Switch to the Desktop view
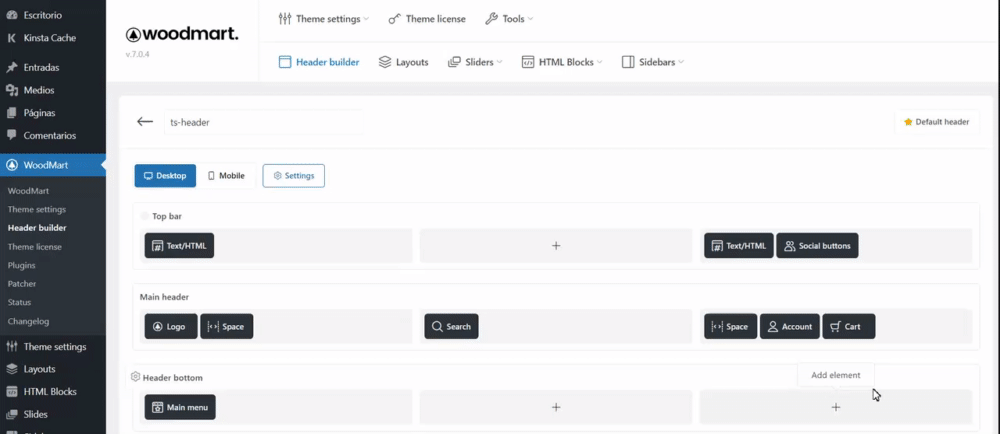Image resolution: width=1000 pixels, height=434 pixels. click(x=165, y=176)
